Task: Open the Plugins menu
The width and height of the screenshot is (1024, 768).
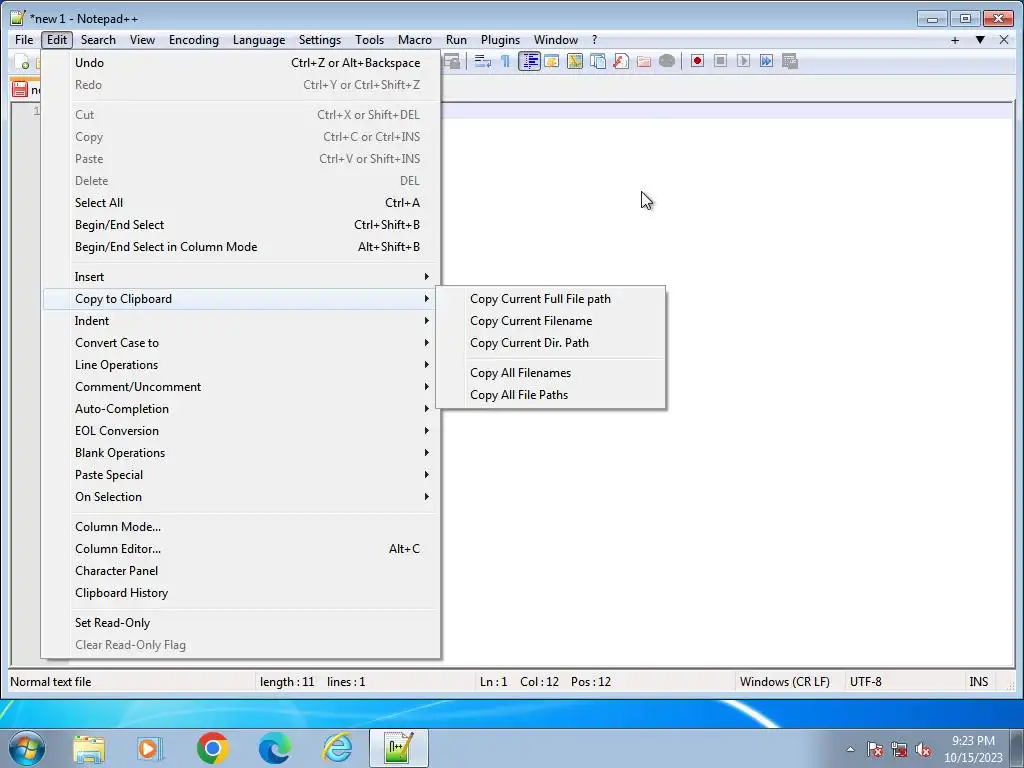Action: (x=500, y=40)
